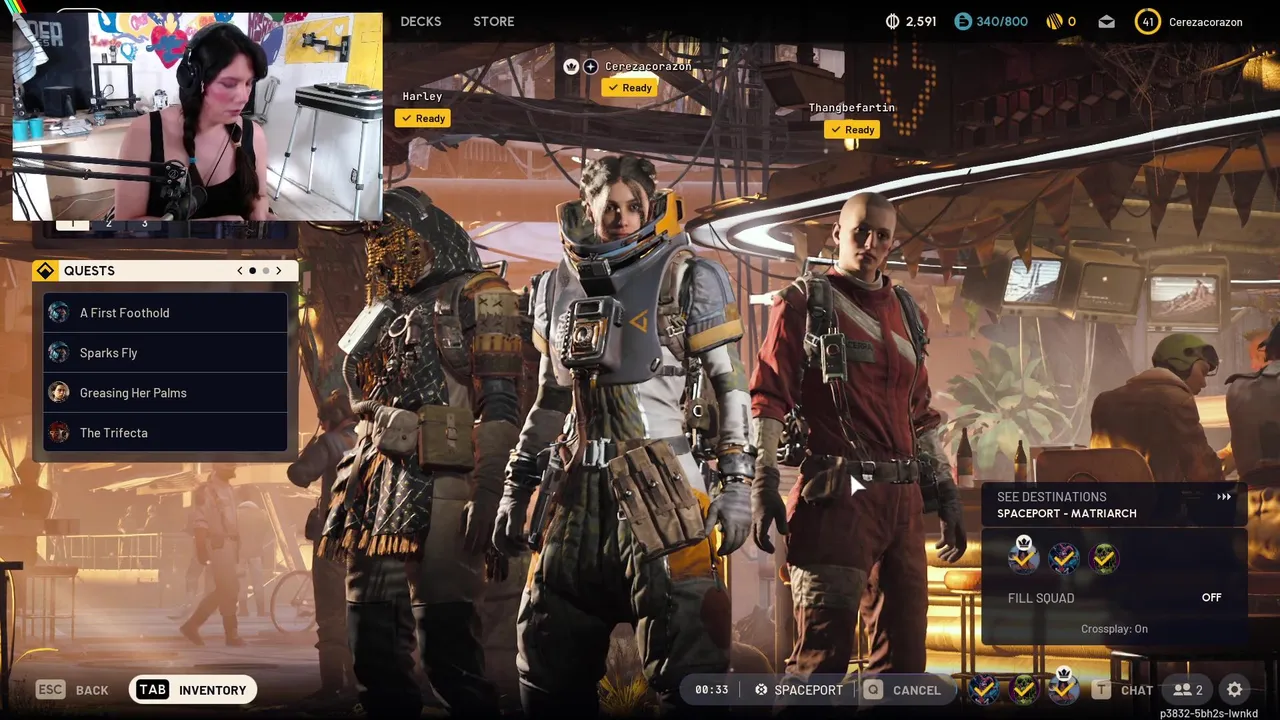Screen dimensions: 1280x720
Task: Open quest The Trifecta
Action: click(x=165, y=433)
